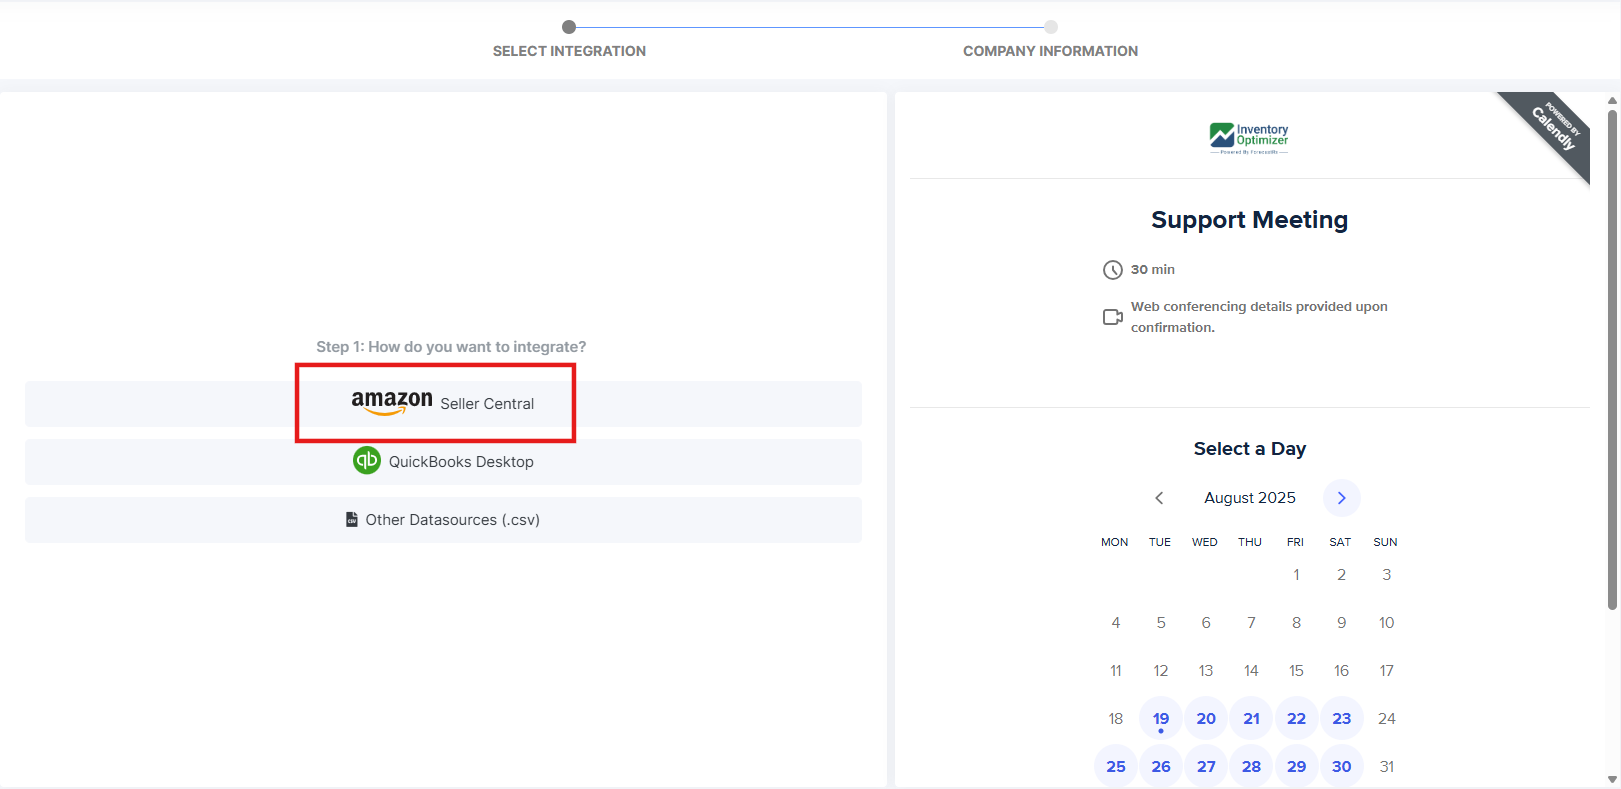Click the 30 min duration text
This screenshot has height=789, width=1621.
[x=1153, y=270]
